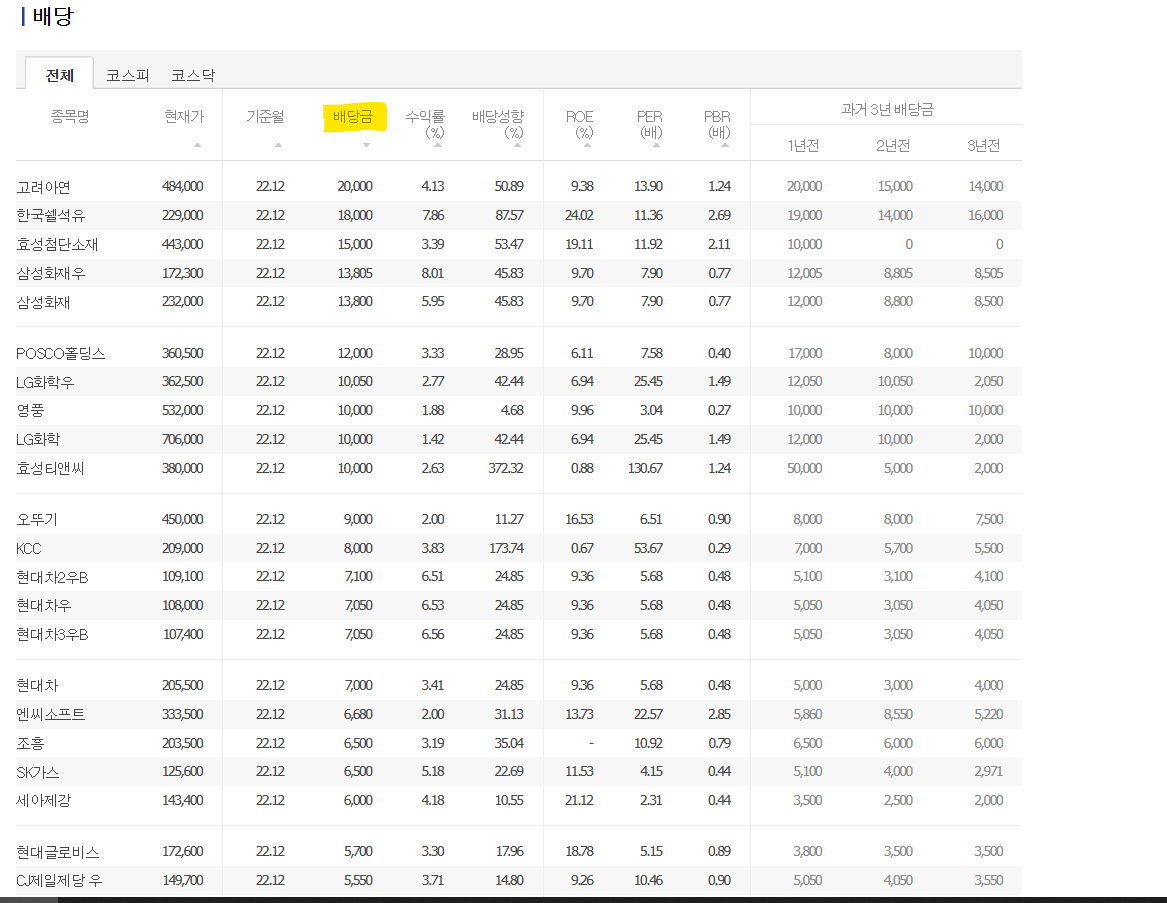The height and width of the screenshot is (903, 1167).
Task: Select 효성티앤씨 PER 130.67
Action: [x=645, y=468]
